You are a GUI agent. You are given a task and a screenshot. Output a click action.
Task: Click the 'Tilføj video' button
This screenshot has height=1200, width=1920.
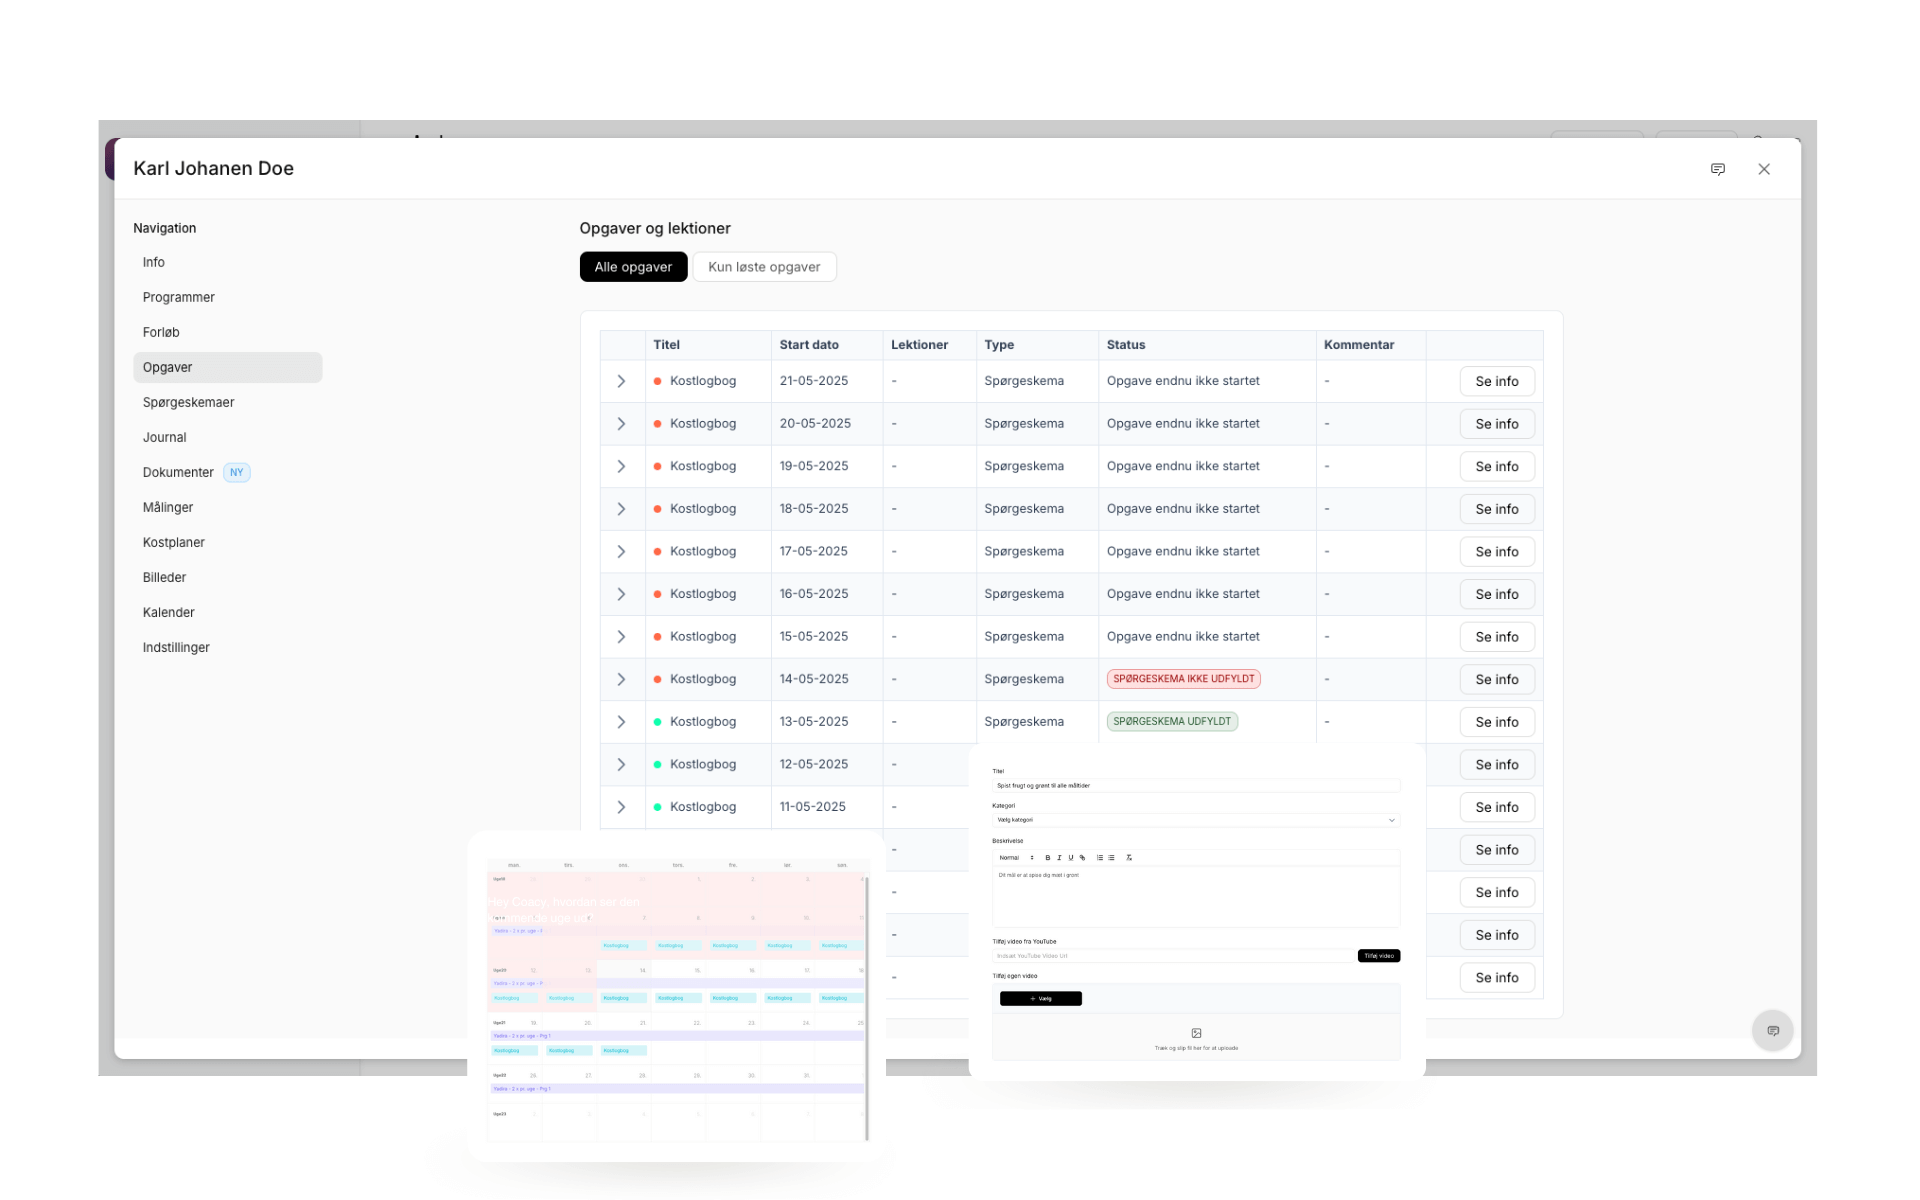click(1378, 956)
